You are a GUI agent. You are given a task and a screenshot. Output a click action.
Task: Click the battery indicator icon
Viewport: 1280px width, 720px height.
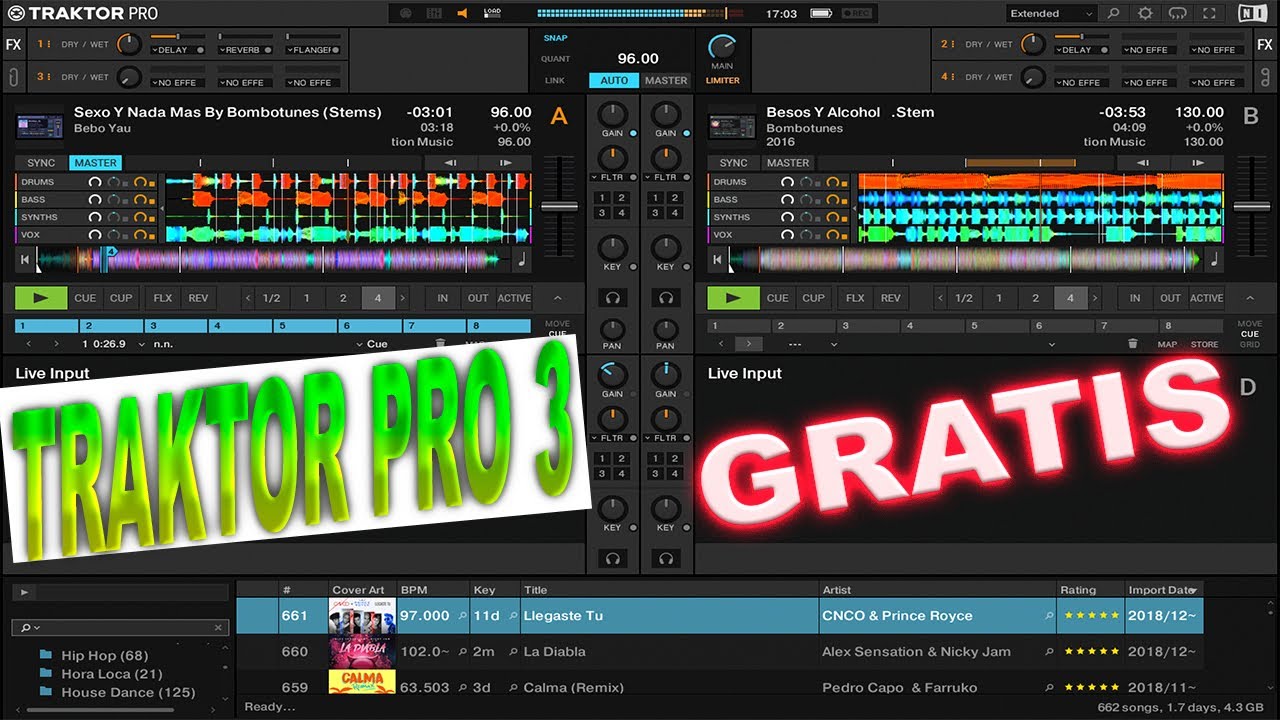820,14
